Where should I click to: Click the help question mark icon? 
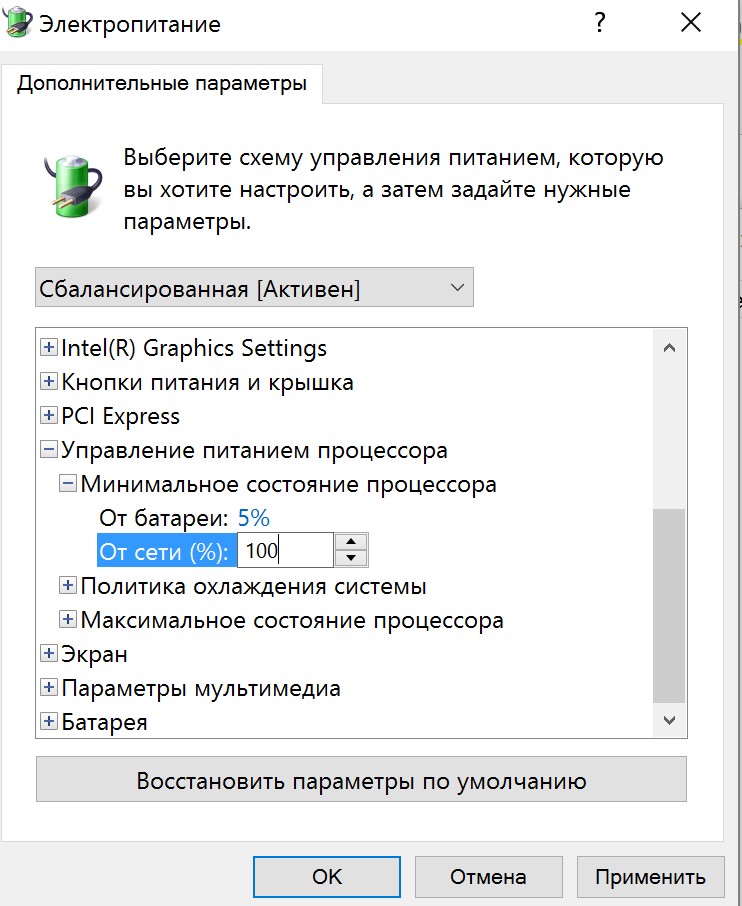600,23
